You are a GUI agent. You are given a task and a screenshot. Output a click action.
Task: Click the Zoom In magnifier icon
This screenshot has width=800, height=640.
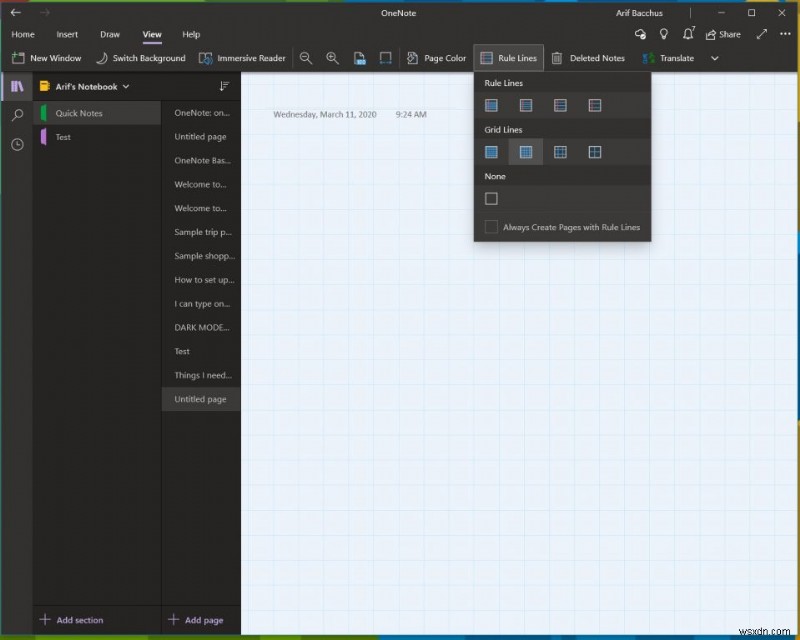coord(333,58)
